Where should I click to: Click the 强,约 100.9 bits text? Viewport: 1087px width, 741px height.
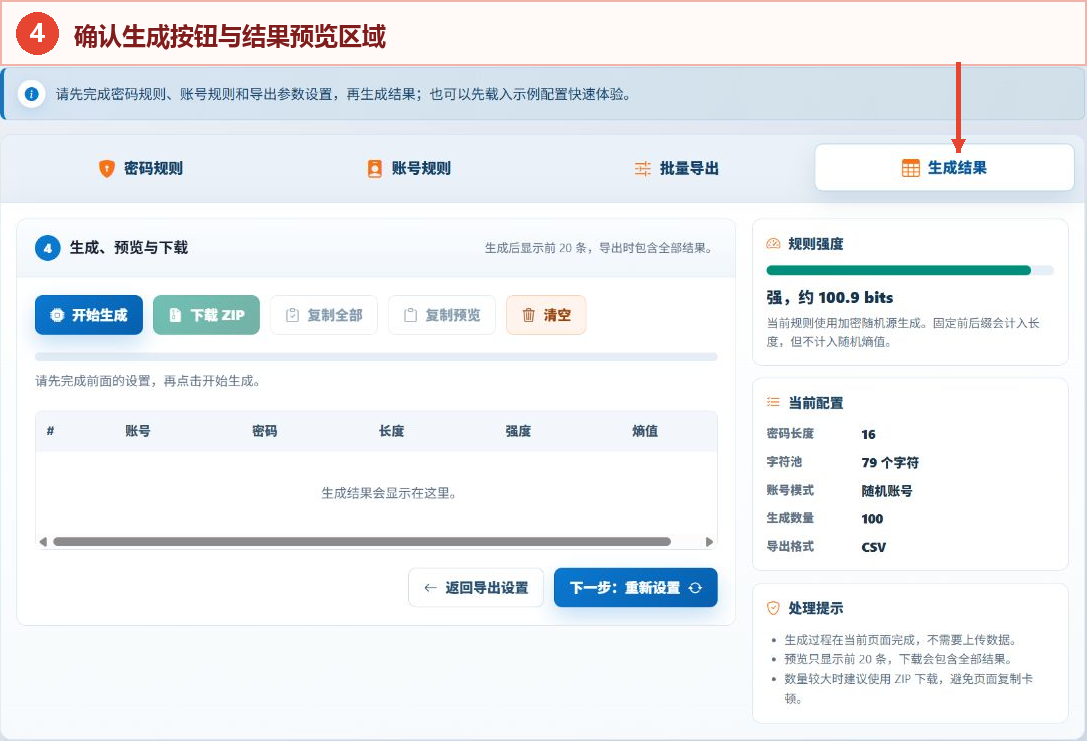point(830,297)
